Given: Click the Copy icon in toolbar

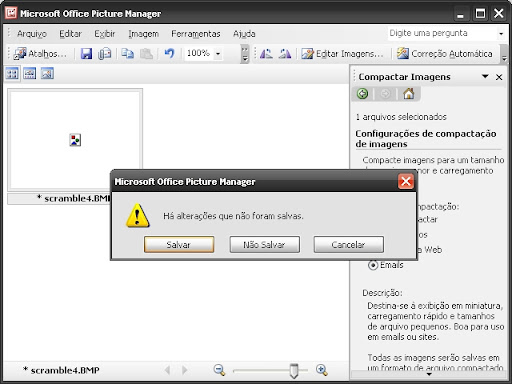Looking at the screenshot, I should click(x=127, y=54).
